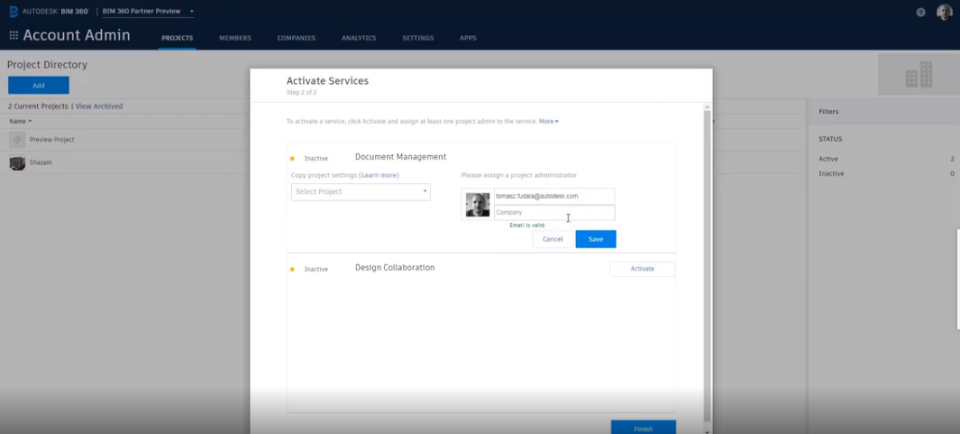
Task: Save the project administrator assignment
Action: 596,239
